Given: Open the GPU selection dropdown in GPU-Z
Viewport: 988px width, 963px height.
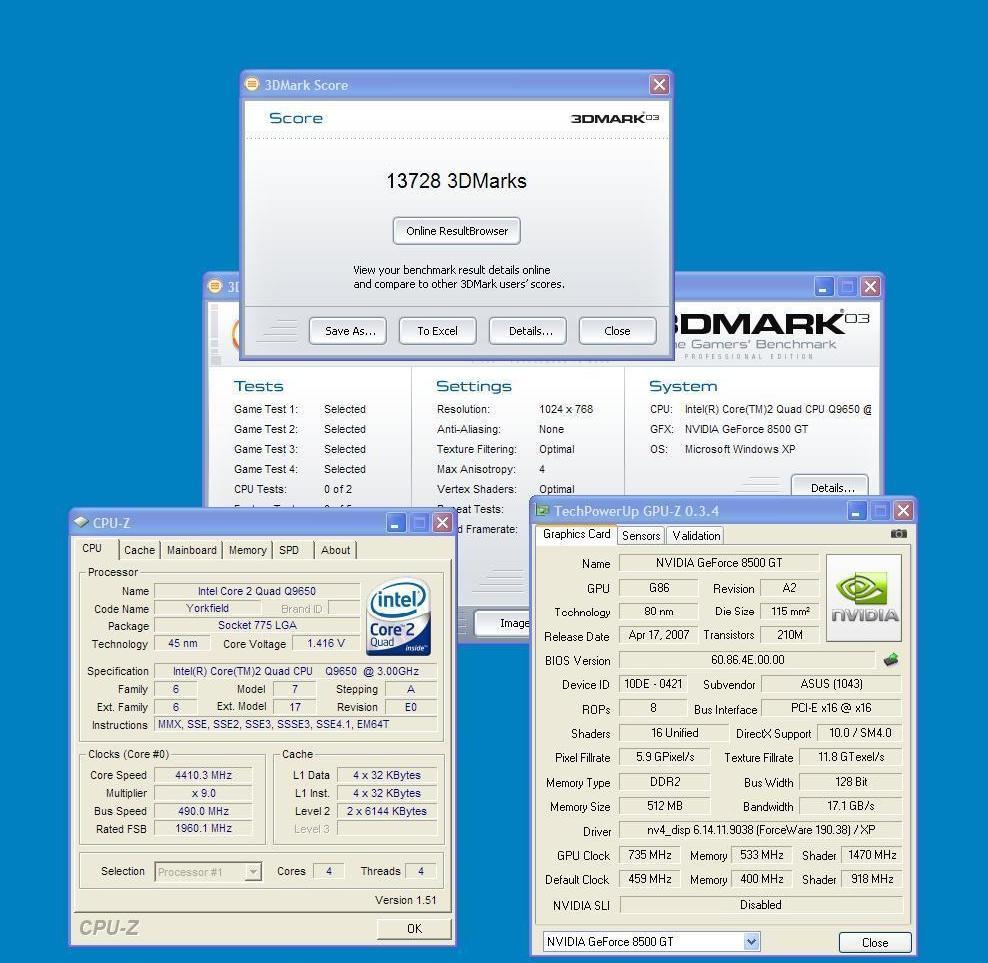Looking at the screenshot, I should pyautogui.click(x=751, y=942).
